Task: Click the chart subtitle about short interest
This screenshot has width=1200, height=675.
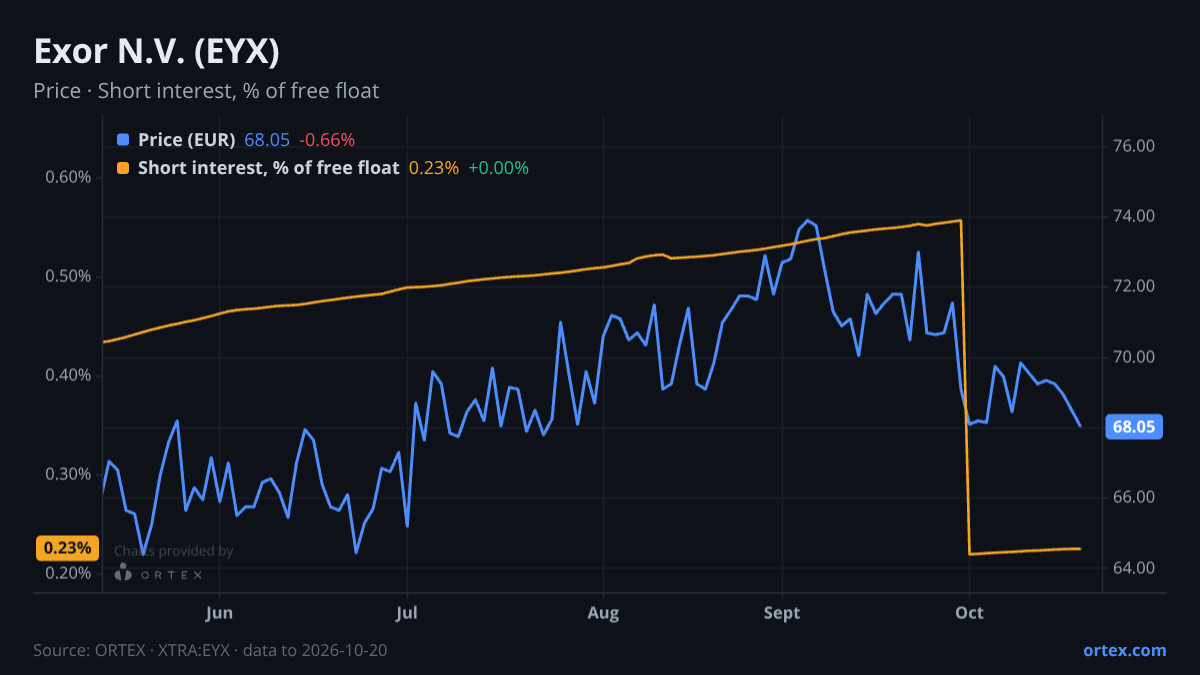Action: tap(206, 91)
